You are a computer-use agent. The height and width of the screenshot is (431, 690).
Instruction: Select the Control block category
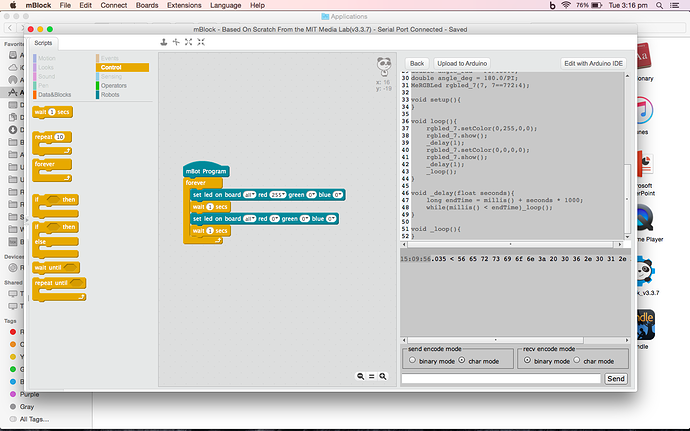coord(122,67)
